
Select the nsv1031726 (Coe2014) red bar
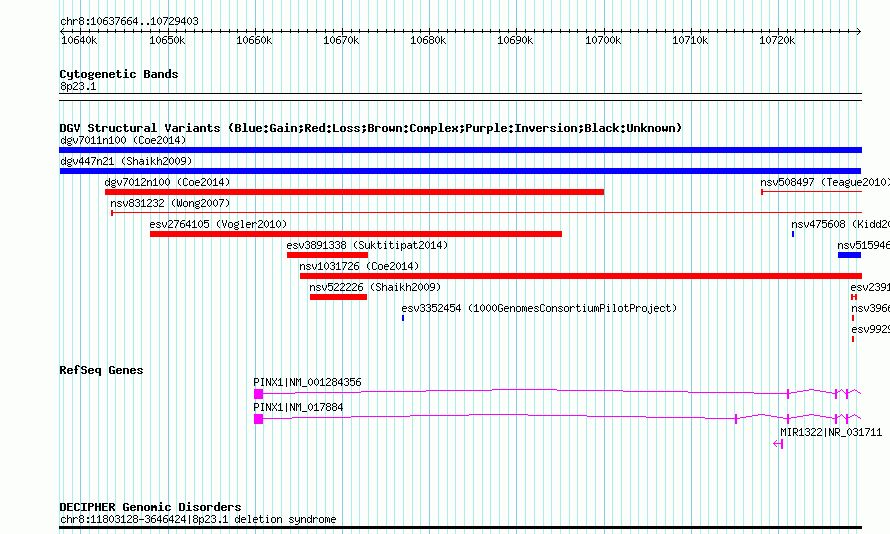(x=581, y=276)
